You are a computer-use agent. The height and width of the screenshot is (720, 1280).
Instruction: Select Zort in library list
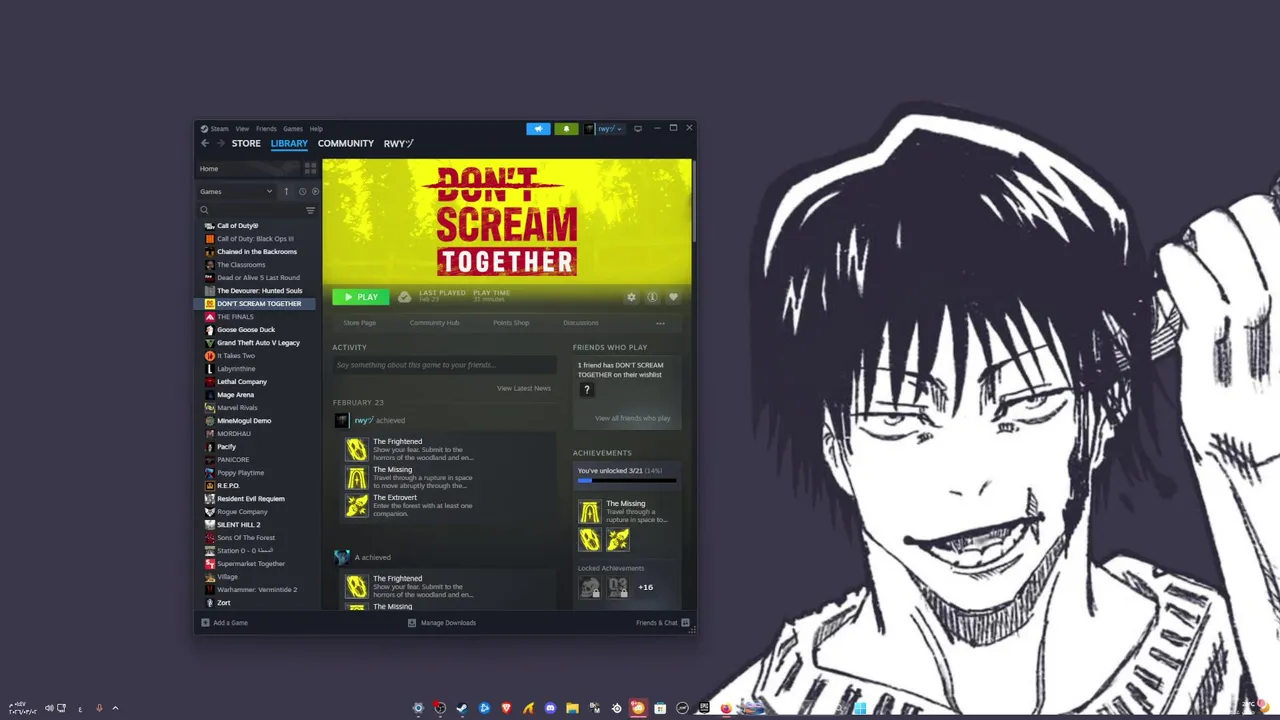pos(224,603)
